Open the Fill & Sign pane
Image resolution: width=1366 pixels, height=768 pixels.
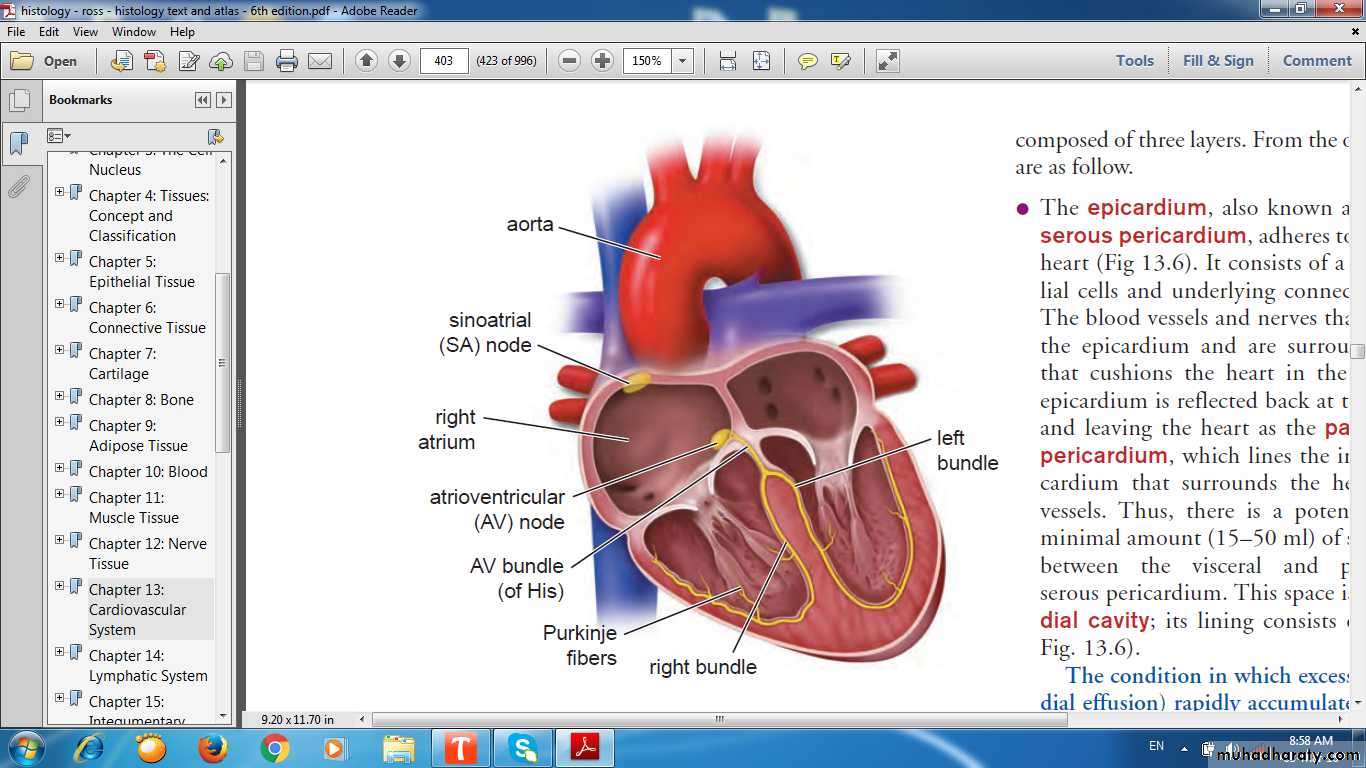1217,60
